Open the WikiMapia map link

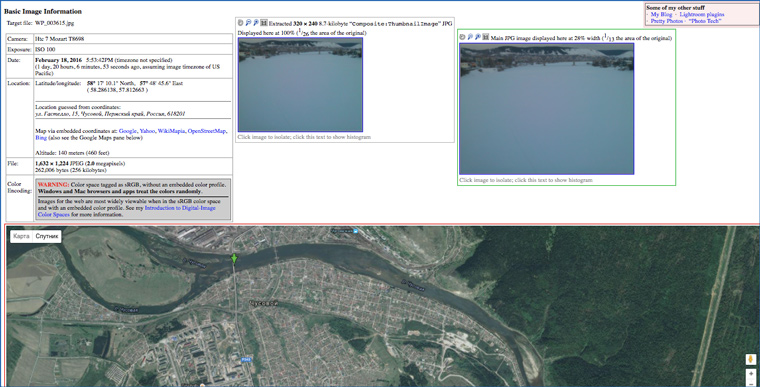[171, 131]
